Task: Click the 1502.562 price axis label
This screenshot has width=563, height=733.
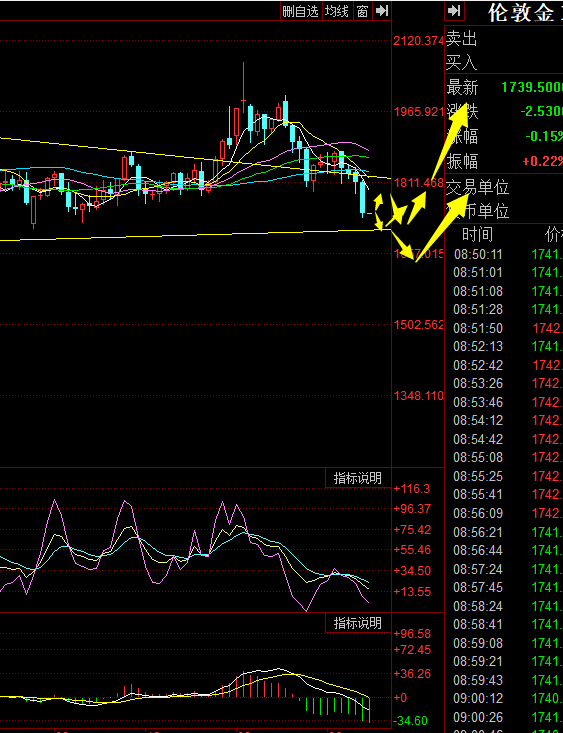Action: [418, 325]
